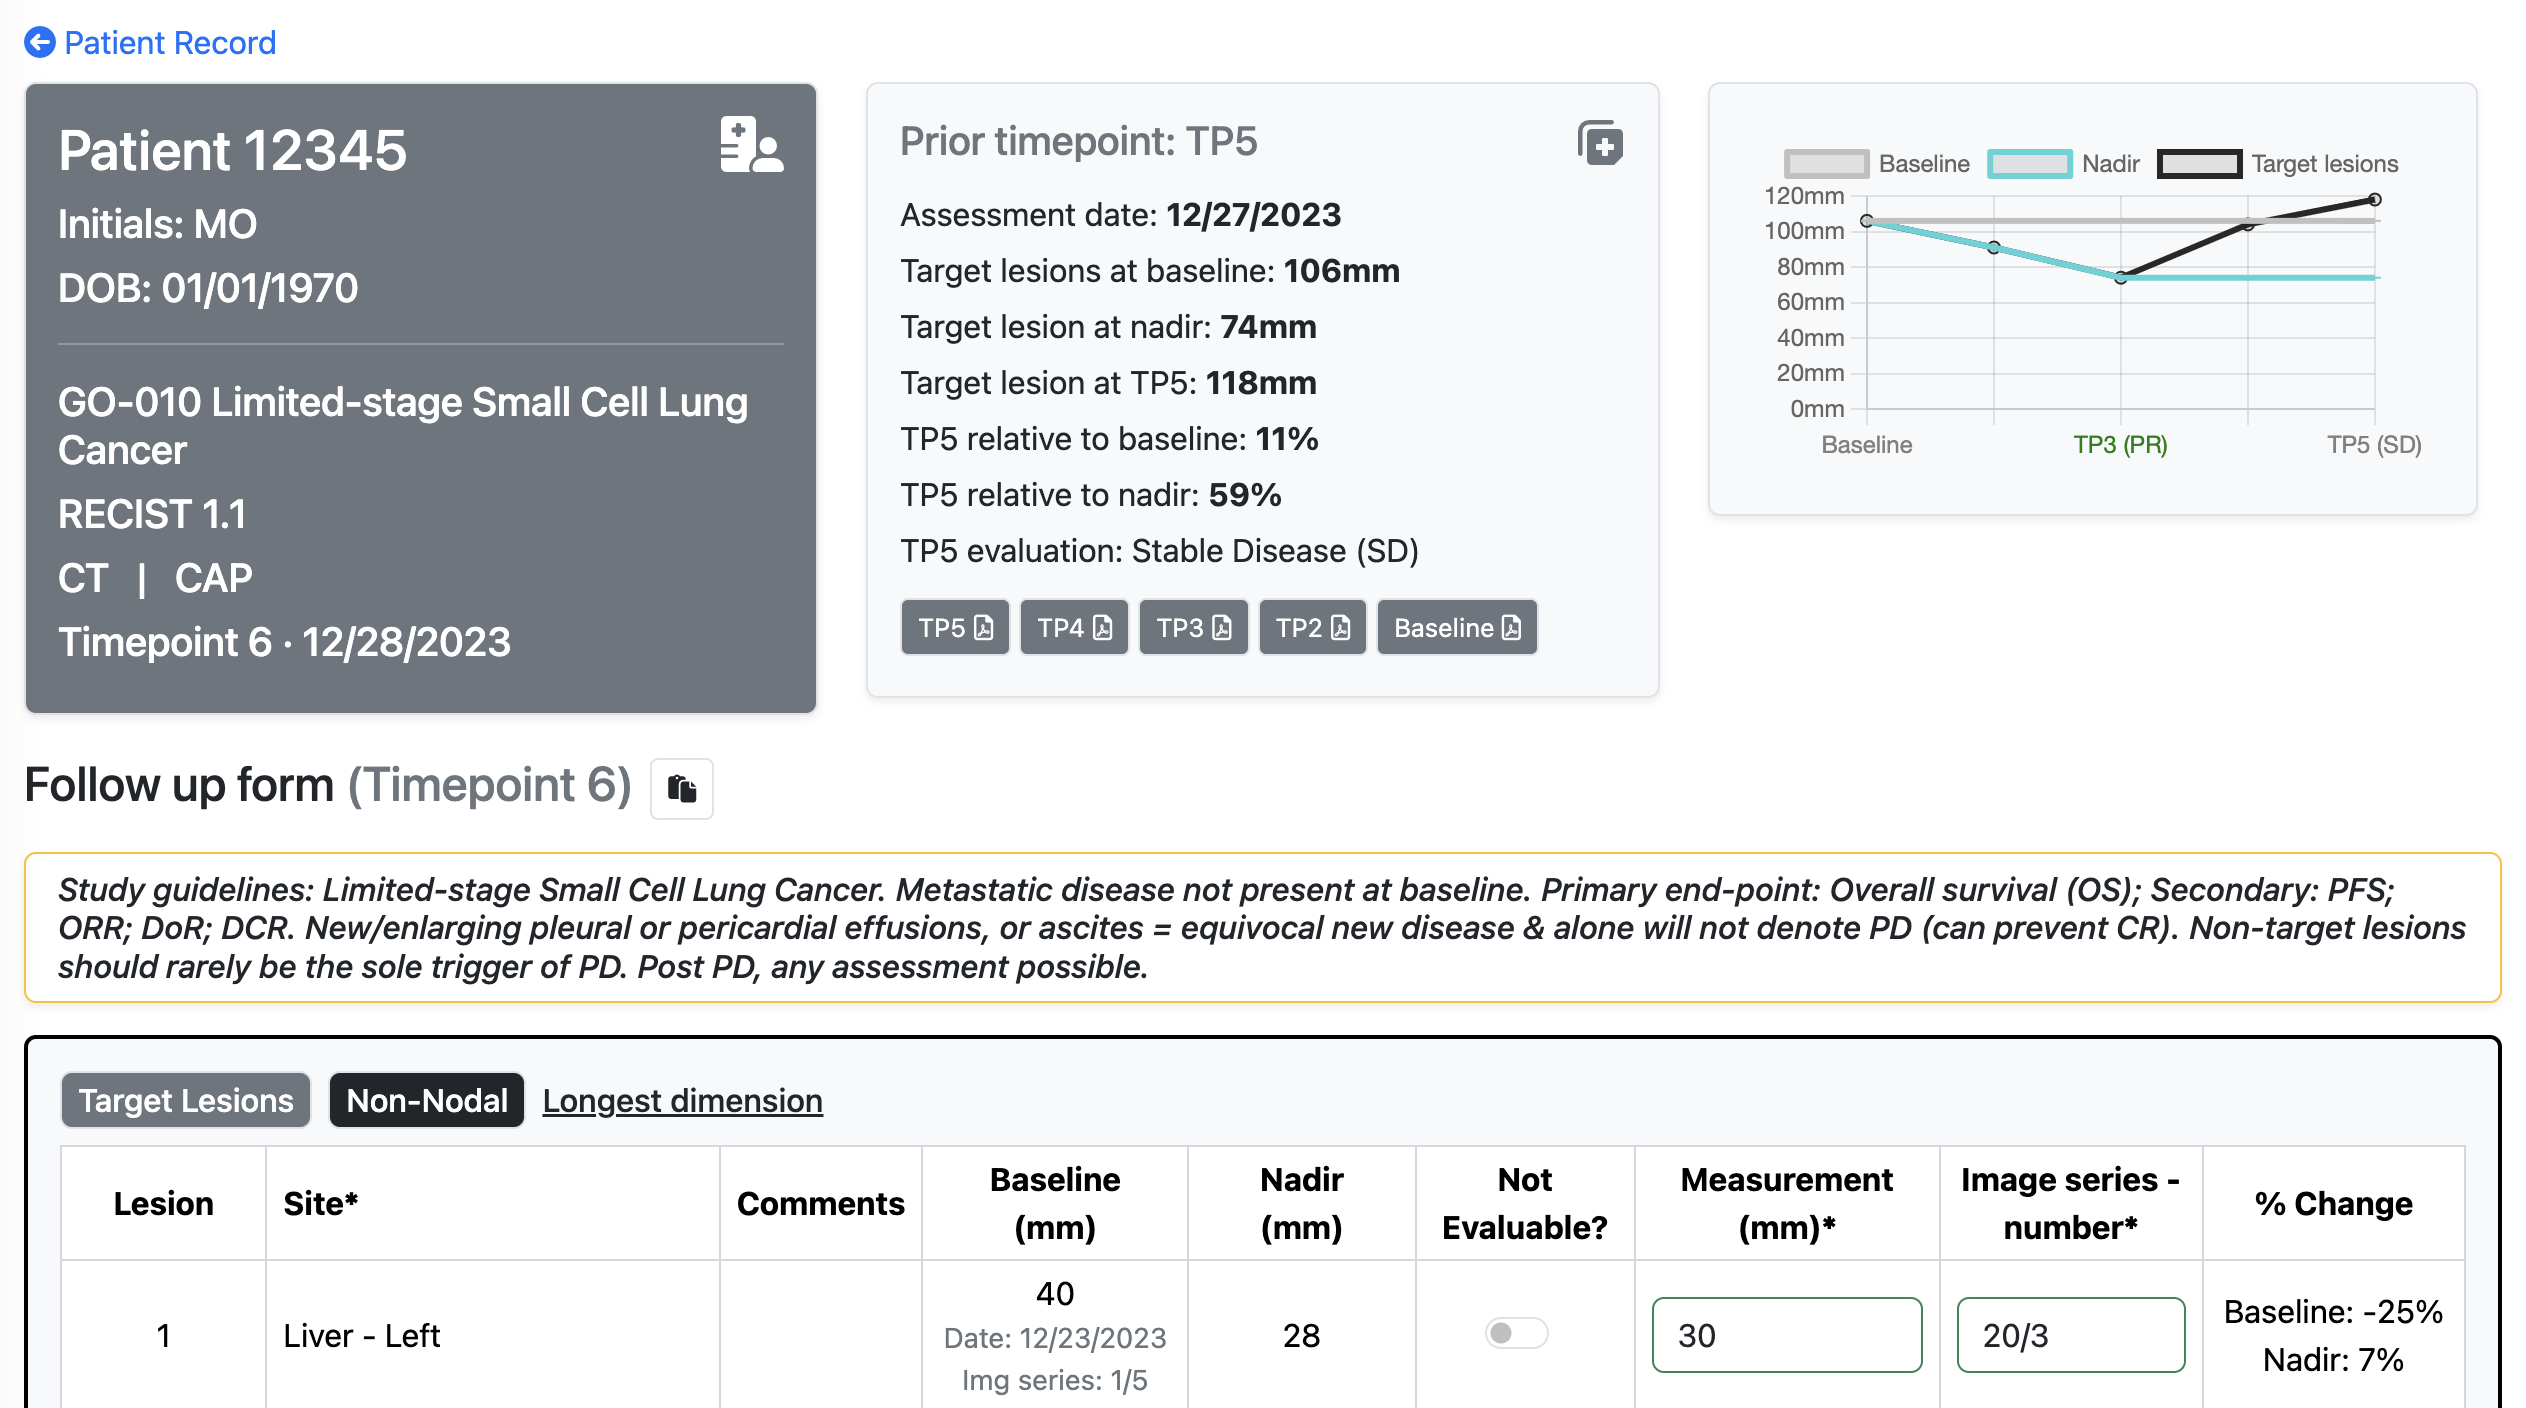Click the 'TP5 relative to nadir: 59%' line
The height and width of the screenshot is (1408, 2526).
coord(1091,495)
